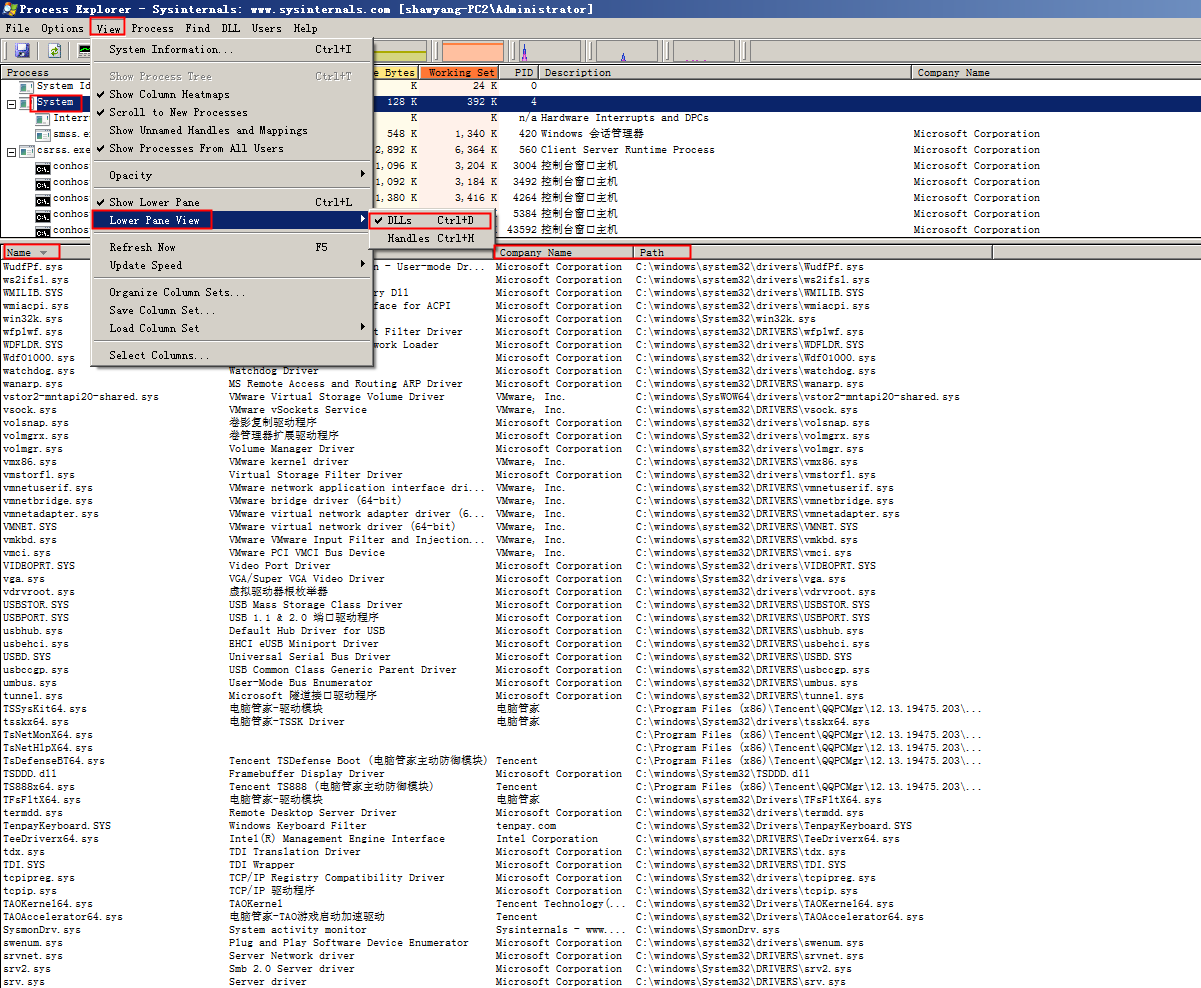Open the orange physical memory mini graph
This screenshot has width=1201, height=988.
pos(472,51)
